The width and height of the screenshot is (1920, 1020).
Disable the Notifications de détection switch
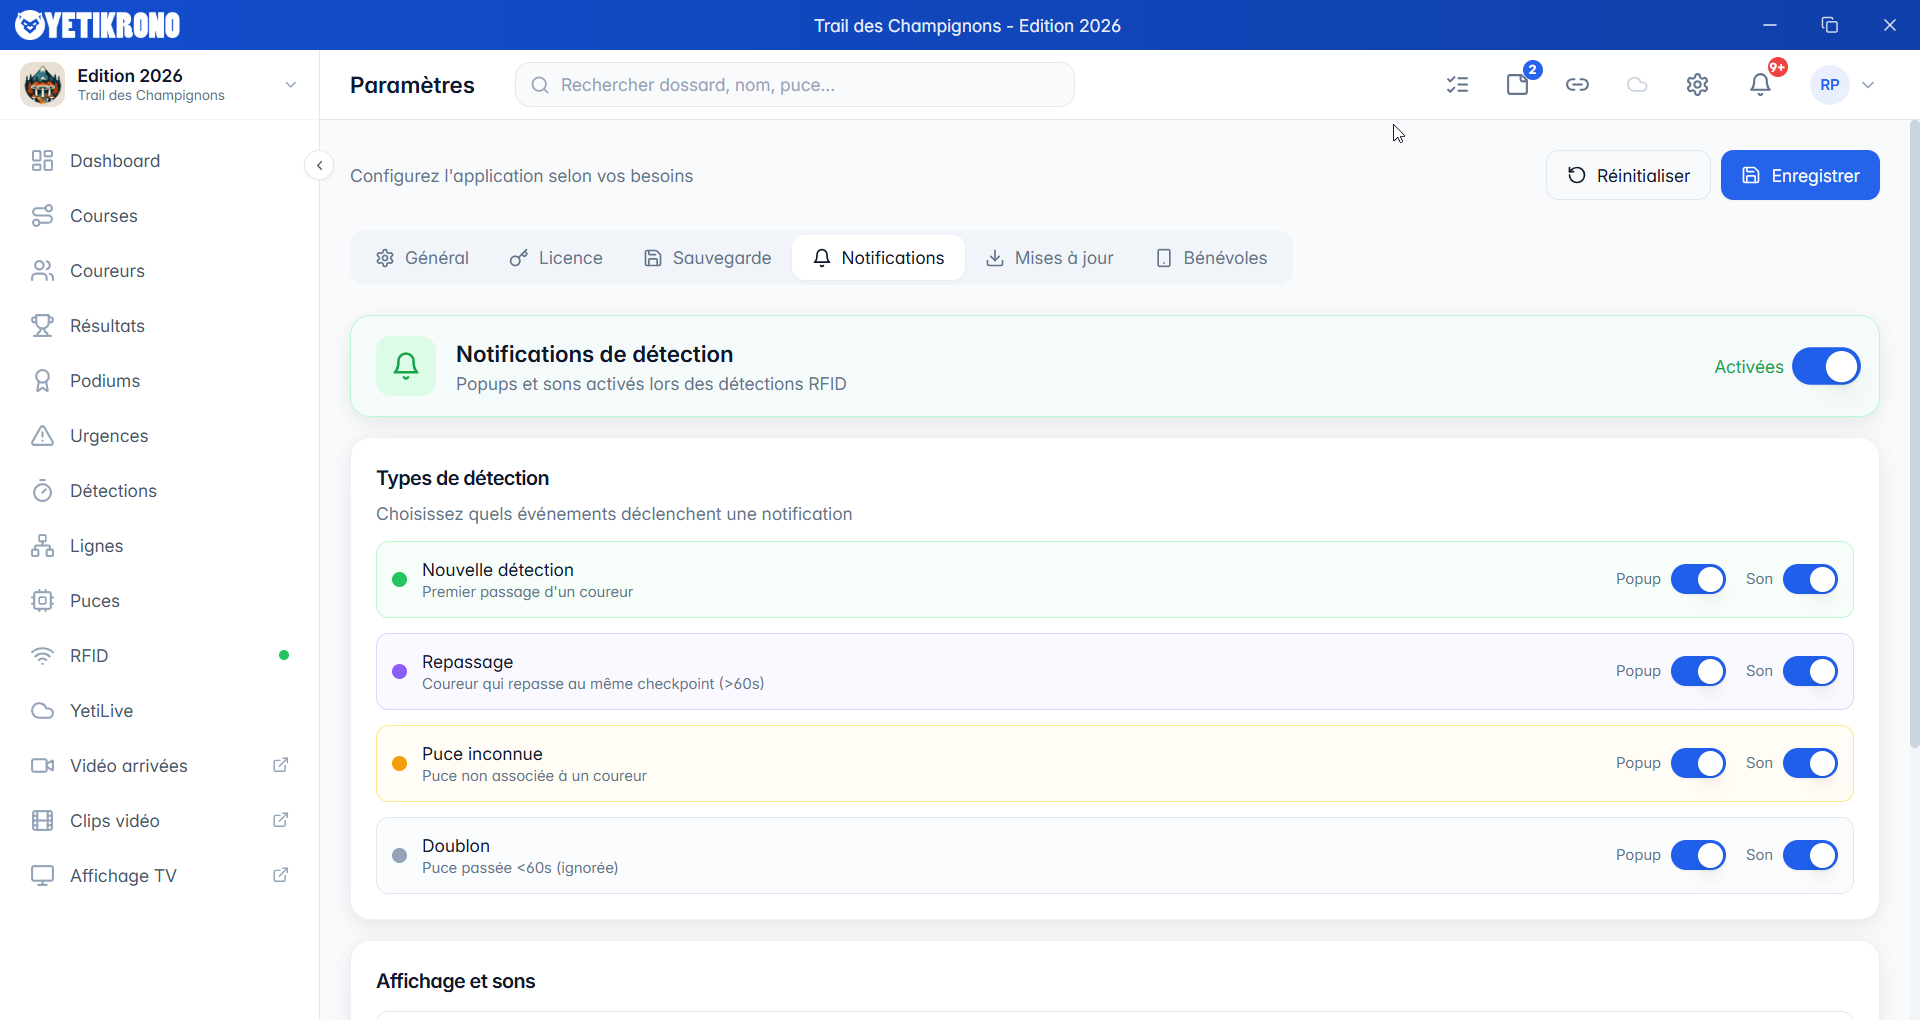(1828, 366)
